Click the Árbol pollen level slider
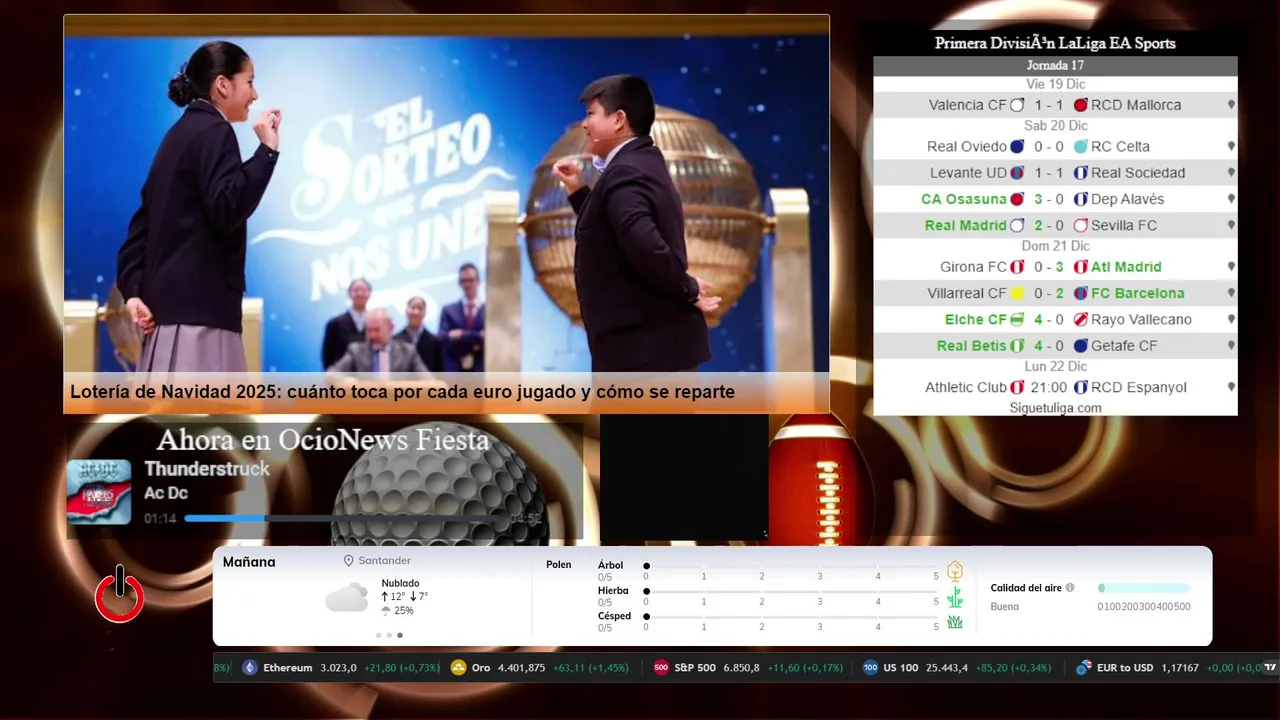The width and height of the screenshot is (1280, 720). (x=791, y=567)
